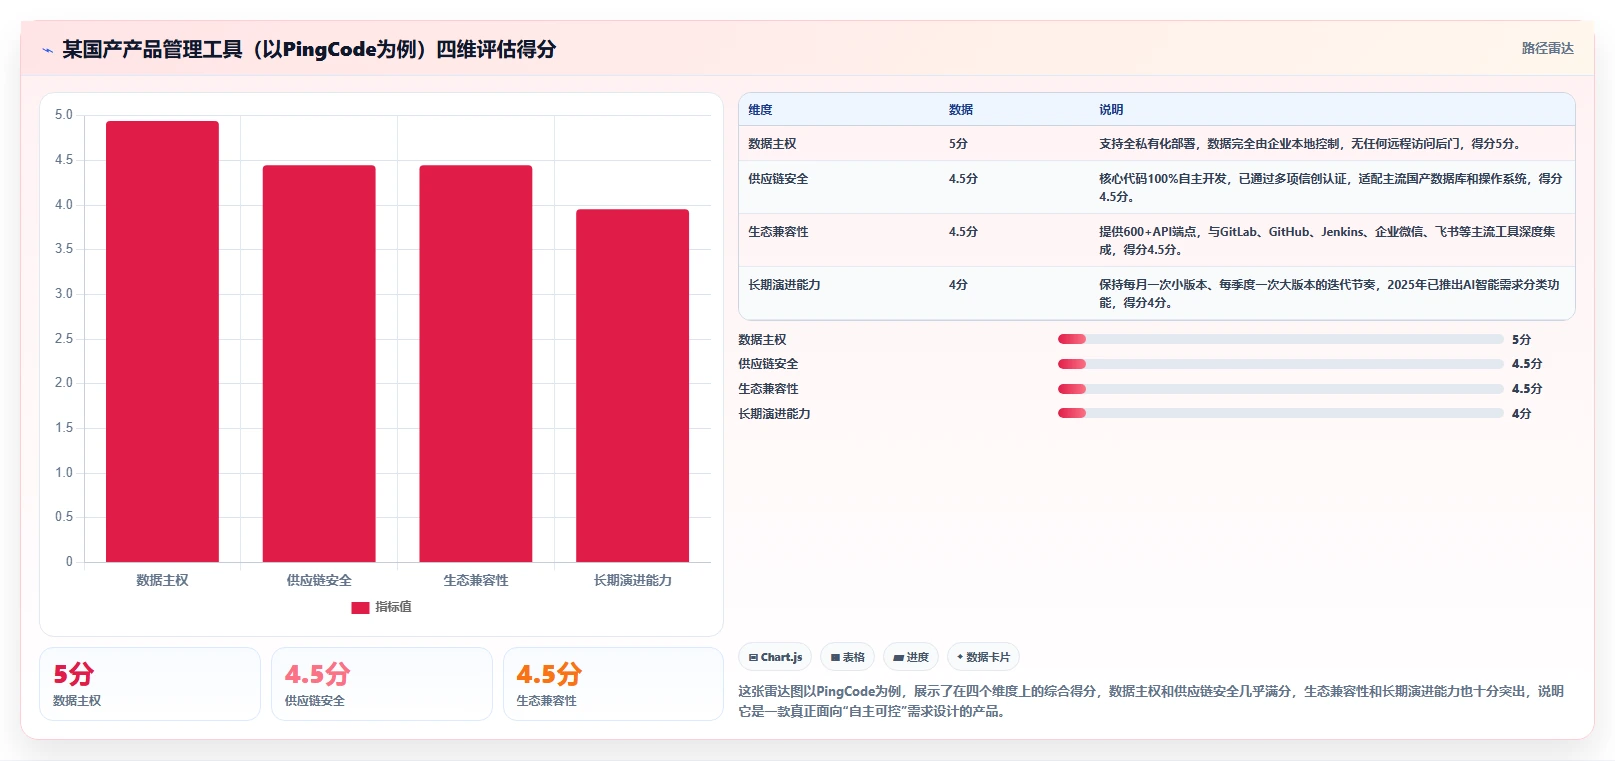
Task: Select the 表格 tag
Action: pos(847,657)
